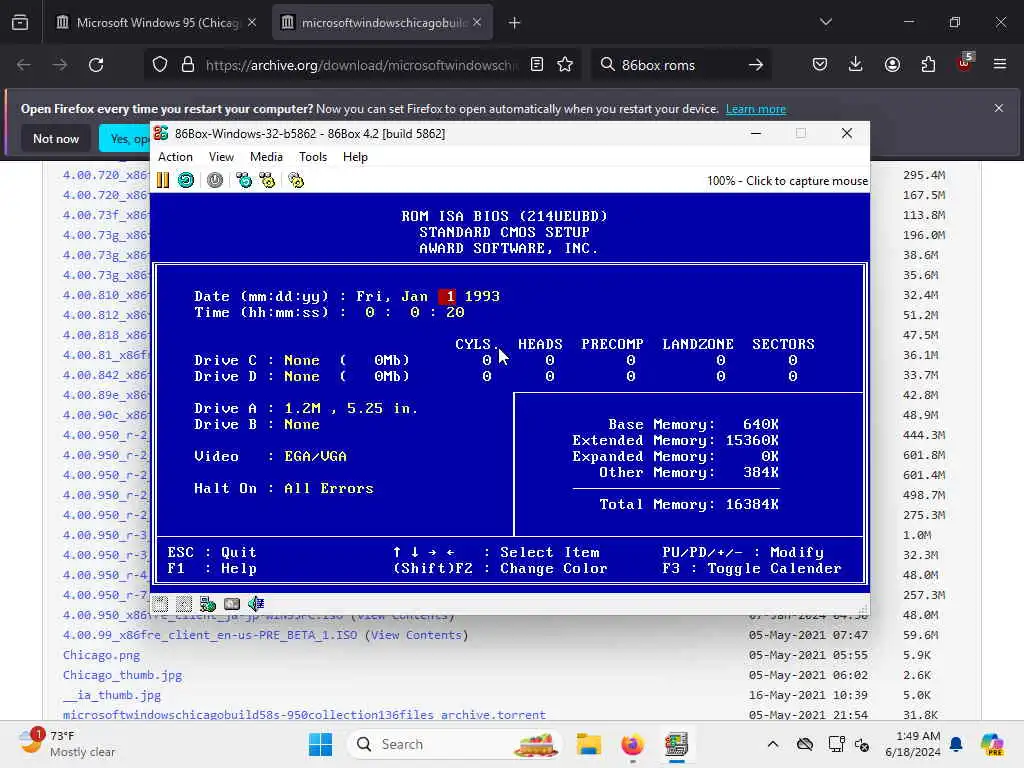The height and width of the screenshot is (768, 1024).
Task: Open the Chicago.png link
Action: click(x=101, y=655)
